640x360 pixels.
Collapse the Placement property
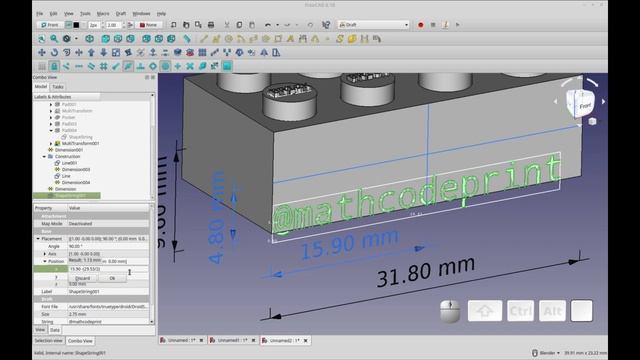click(x=38, y=239)
